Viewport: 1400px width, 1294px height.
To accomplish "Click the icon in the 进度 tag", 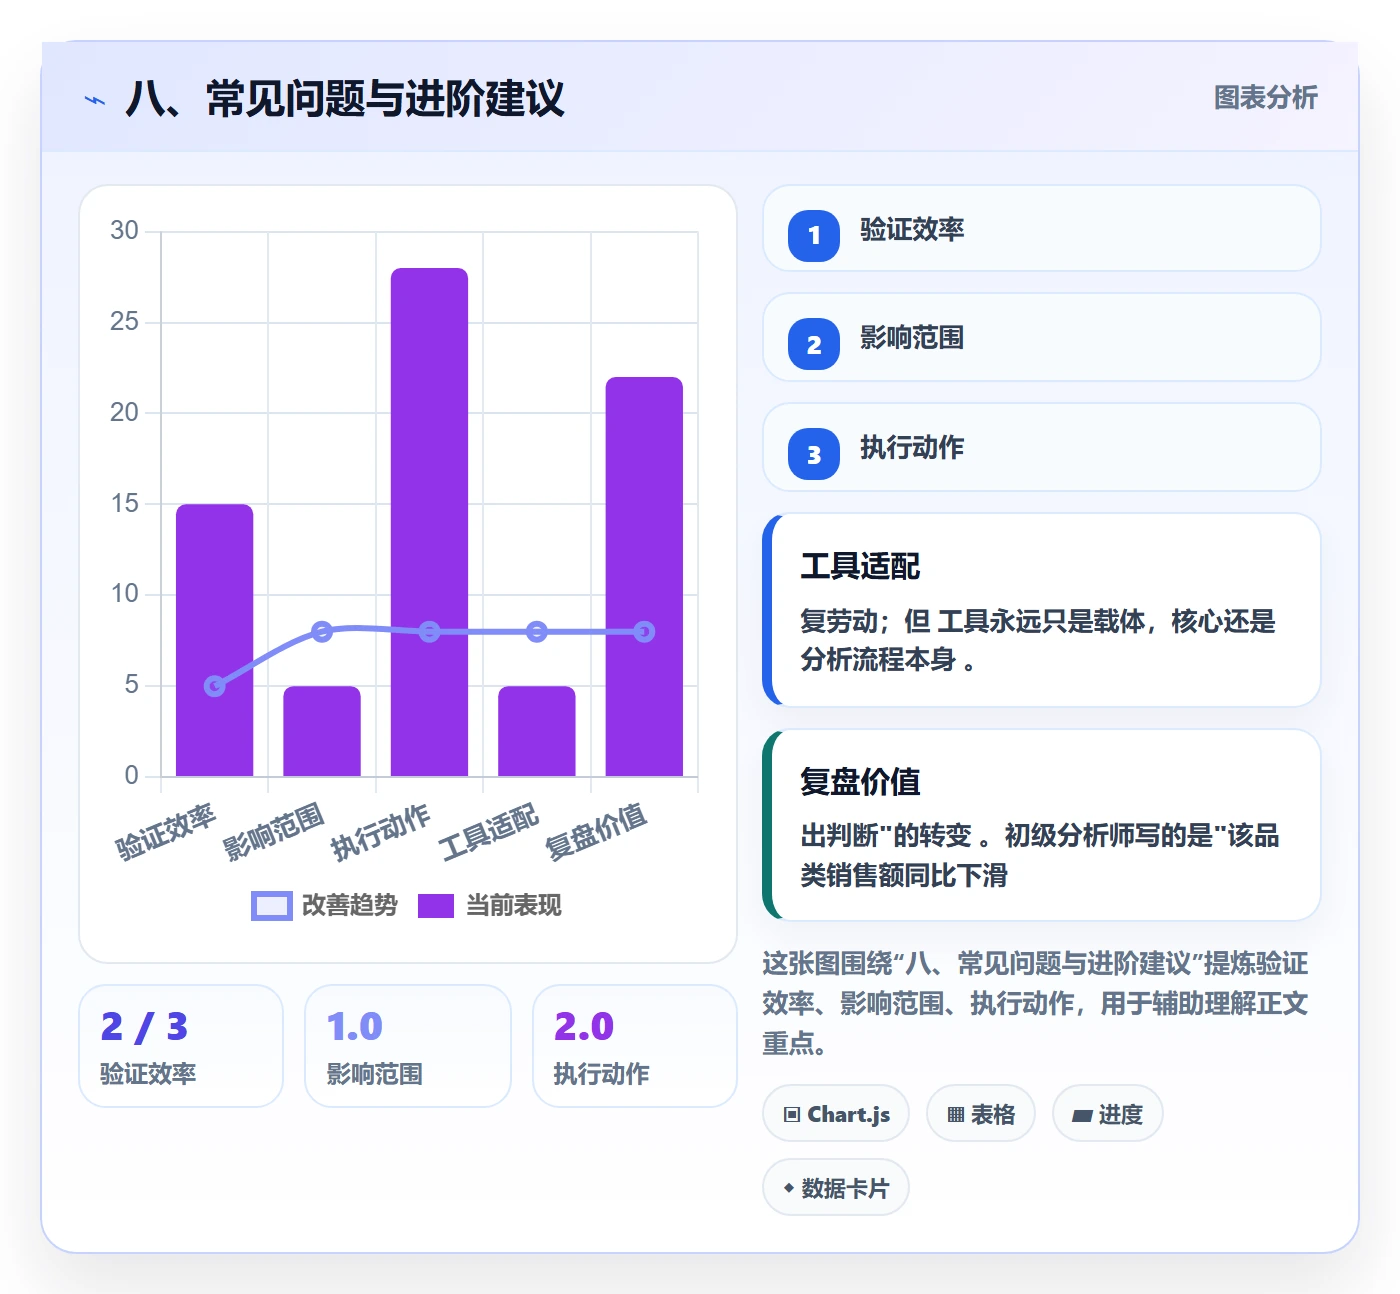I will point(1082,1115).
